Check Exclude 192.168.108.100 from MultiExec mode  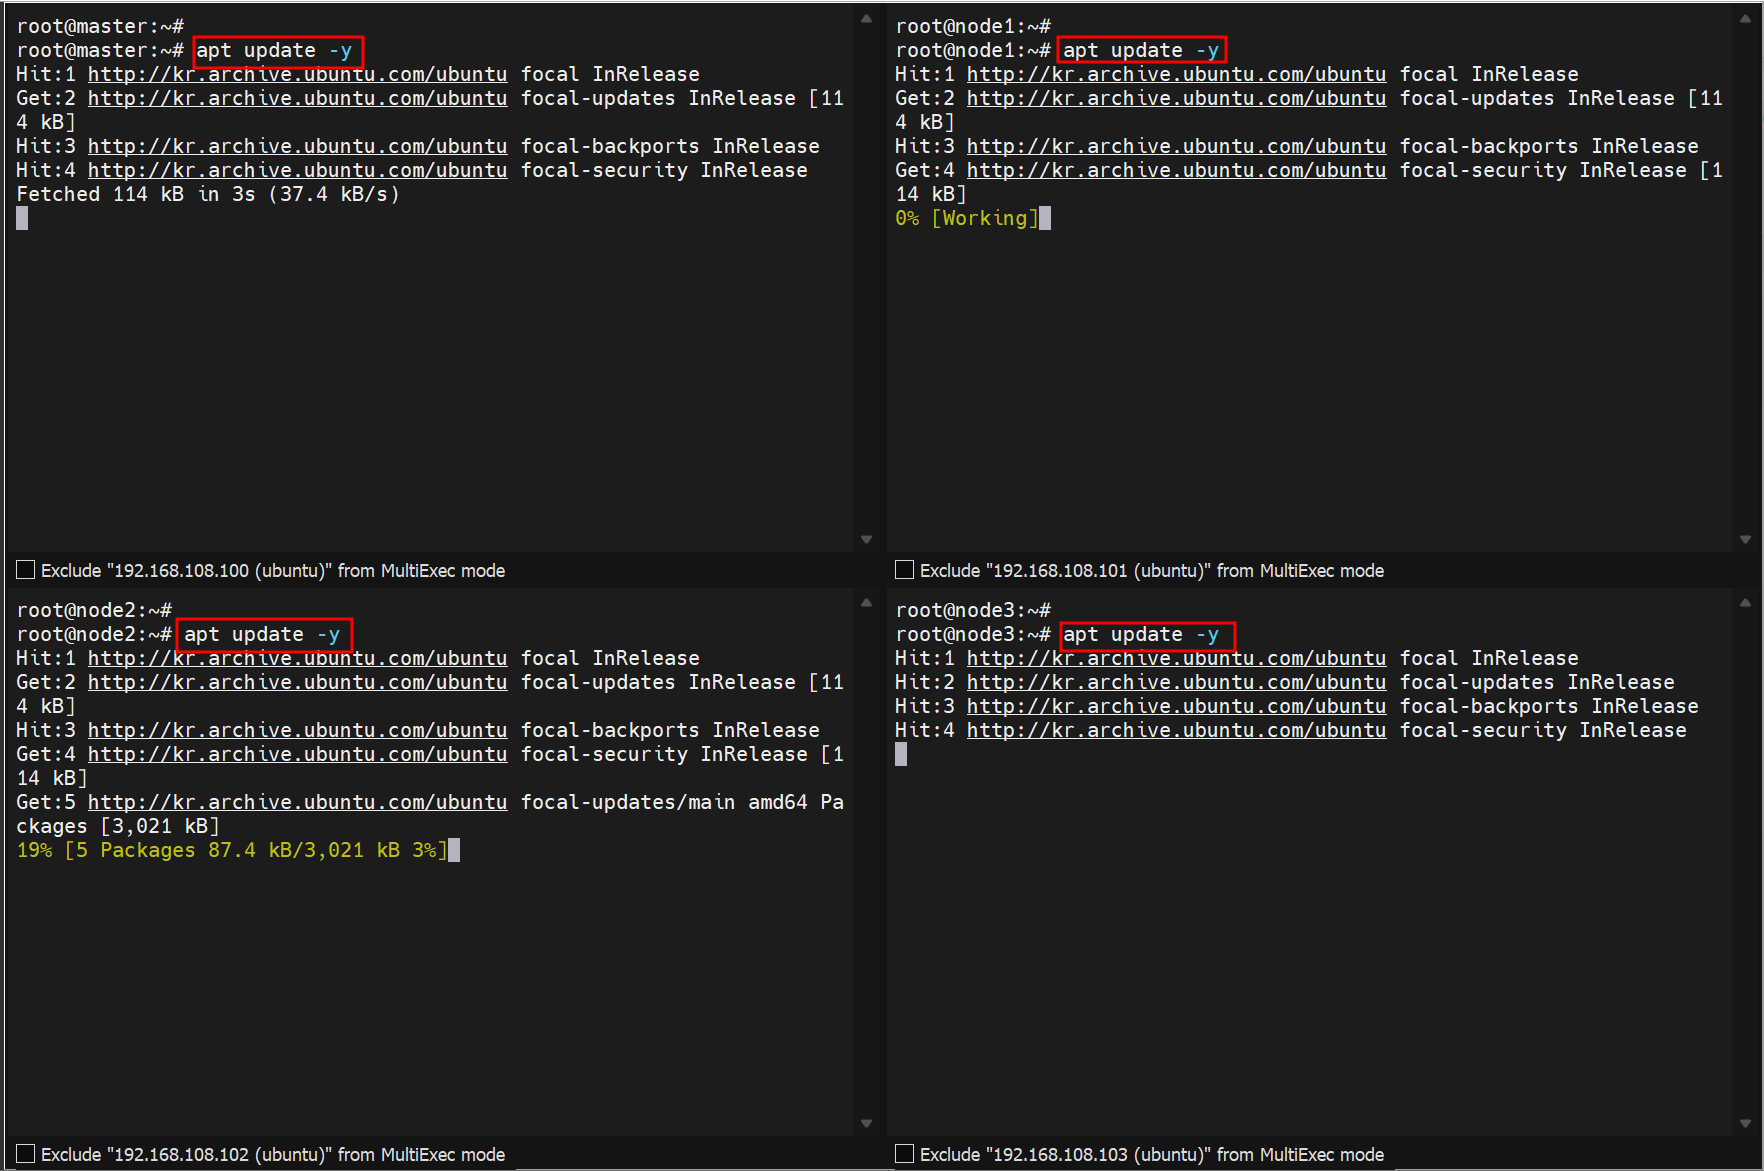point(26,570)
